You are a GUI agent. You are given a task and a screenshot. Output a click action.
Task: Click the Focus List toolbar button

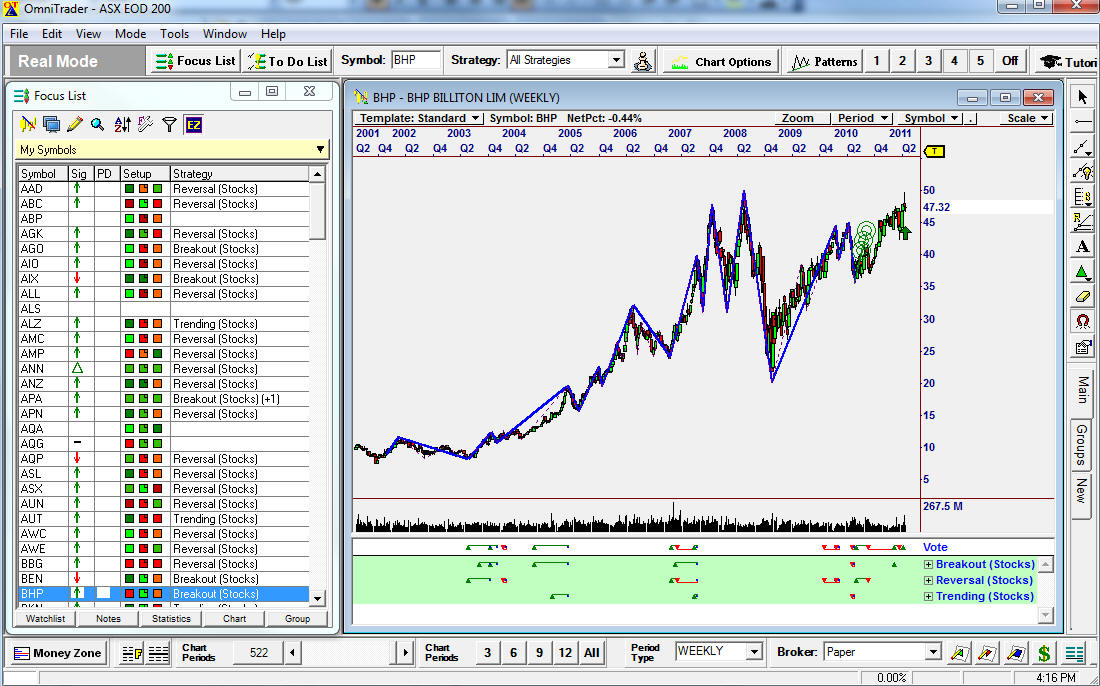tap(195, 61)
